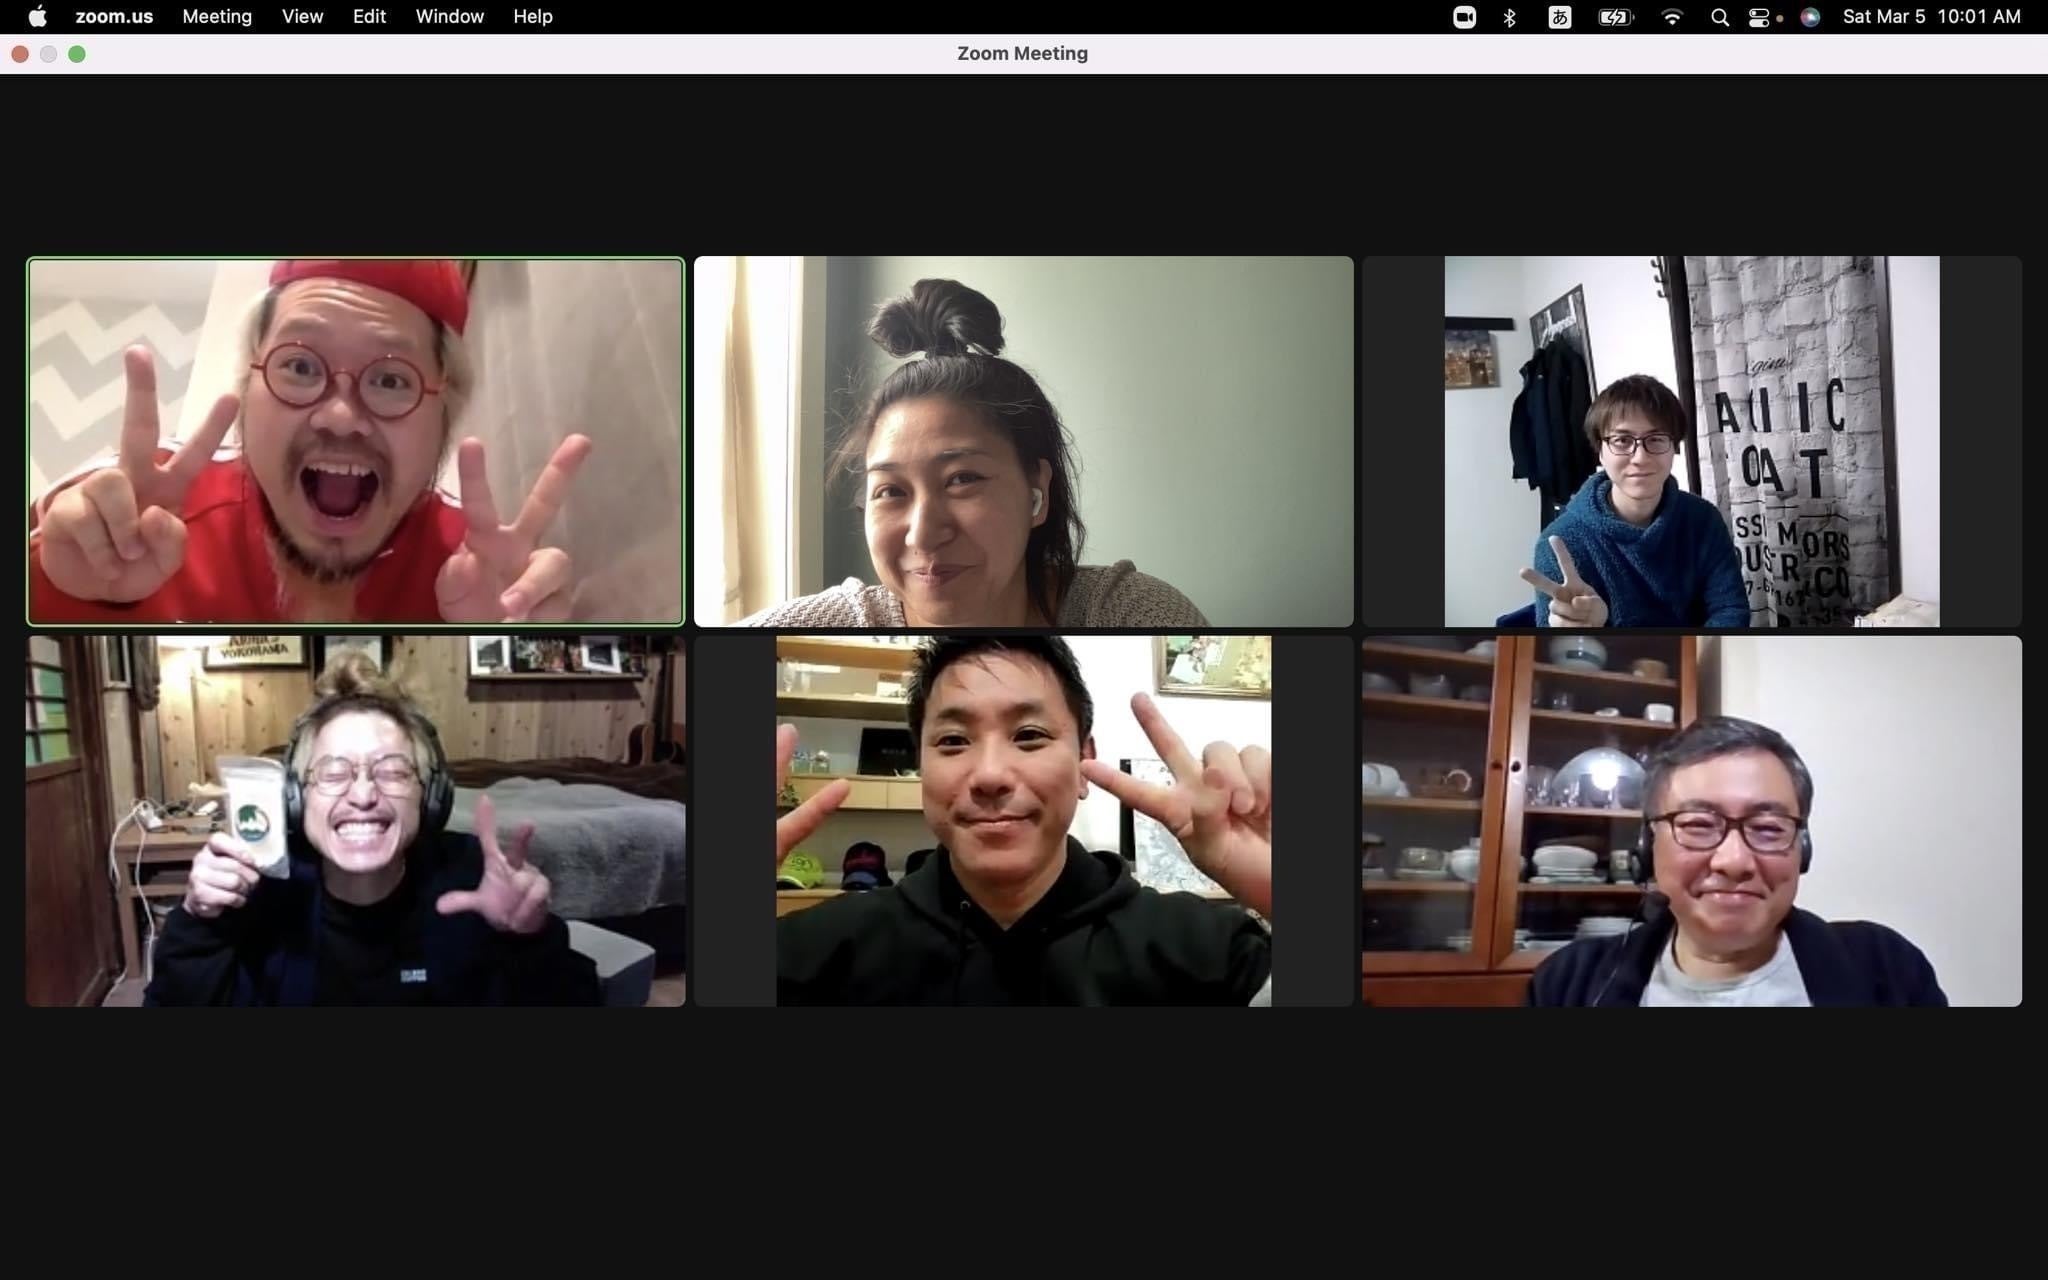This screenshot has height=1280, width=2048.
Task: Open Control Center toggles
Action: point(1759,17)
